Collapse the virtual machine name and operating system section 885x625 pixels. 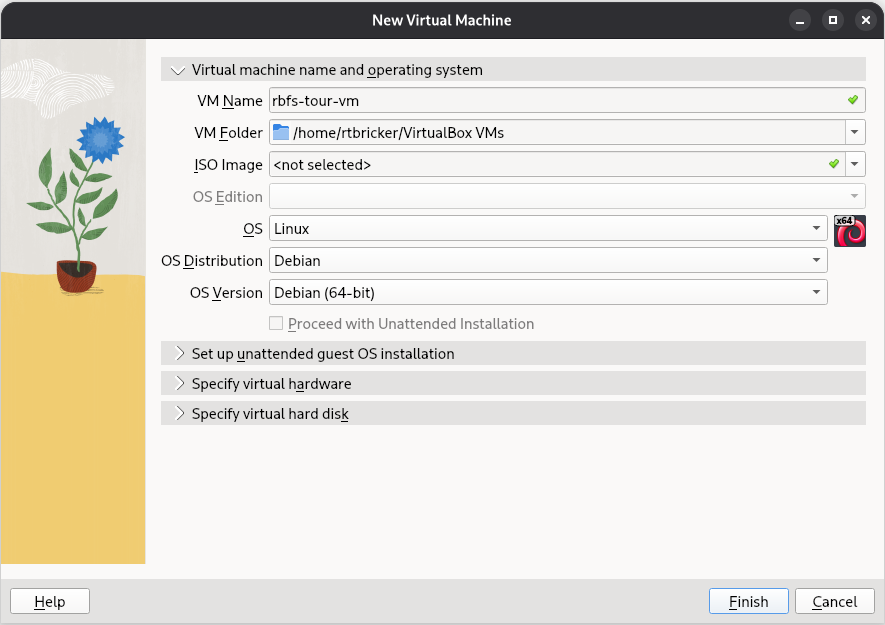click(178, 70)
